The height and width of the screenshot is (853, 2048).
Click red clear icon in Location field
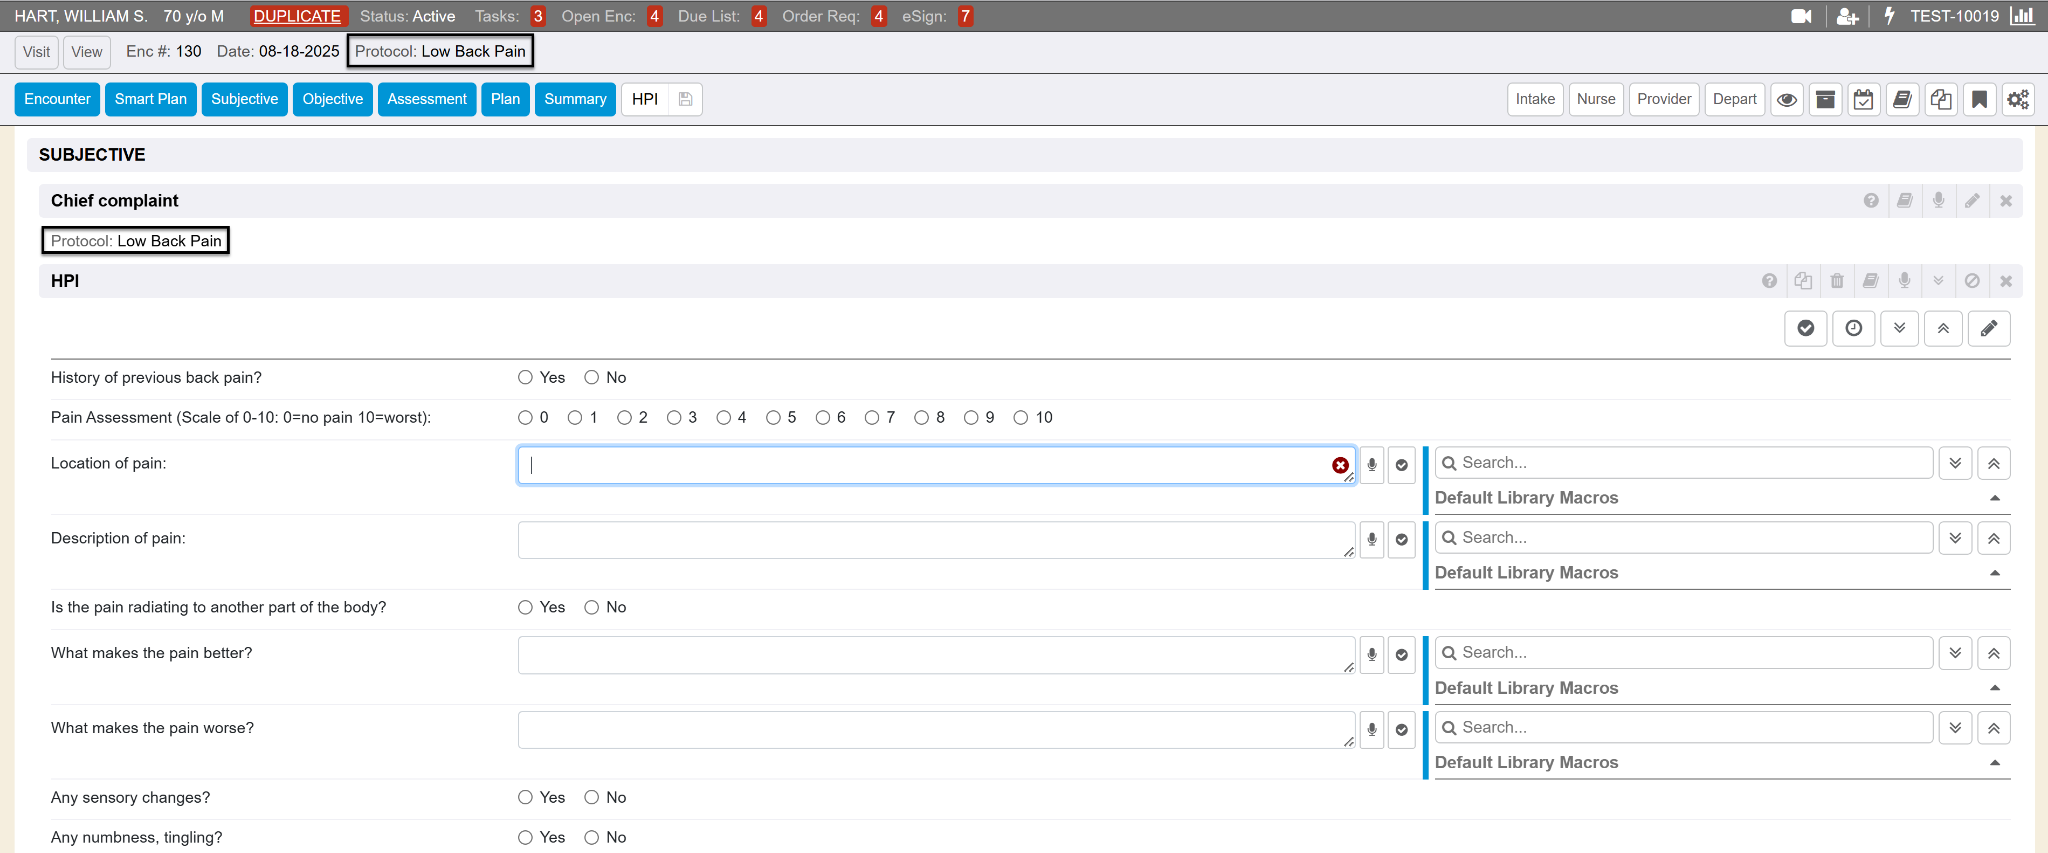point(1340,465)
